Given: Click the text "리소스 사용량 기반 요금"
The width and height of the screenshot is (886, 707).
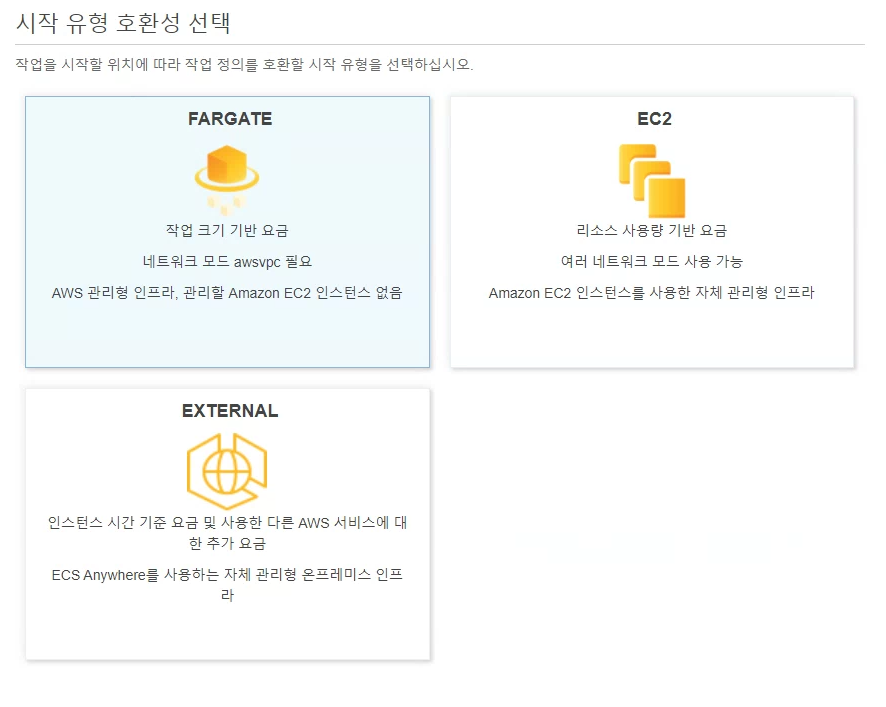Looking at the screenshot, I should tap(652, 230).
